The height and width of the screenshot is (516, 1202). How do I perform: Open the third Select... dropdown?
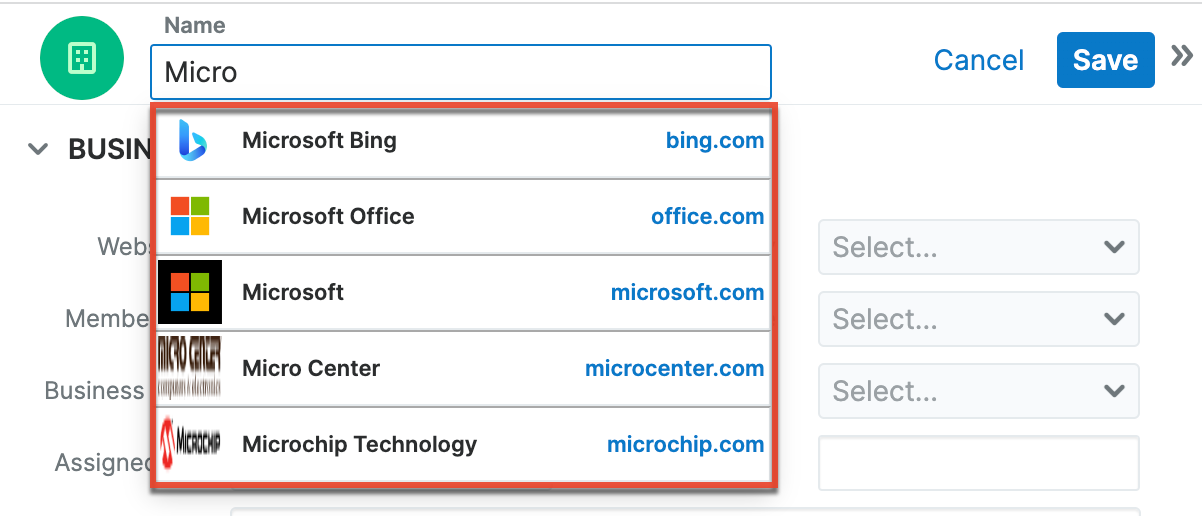pos(978,391)
